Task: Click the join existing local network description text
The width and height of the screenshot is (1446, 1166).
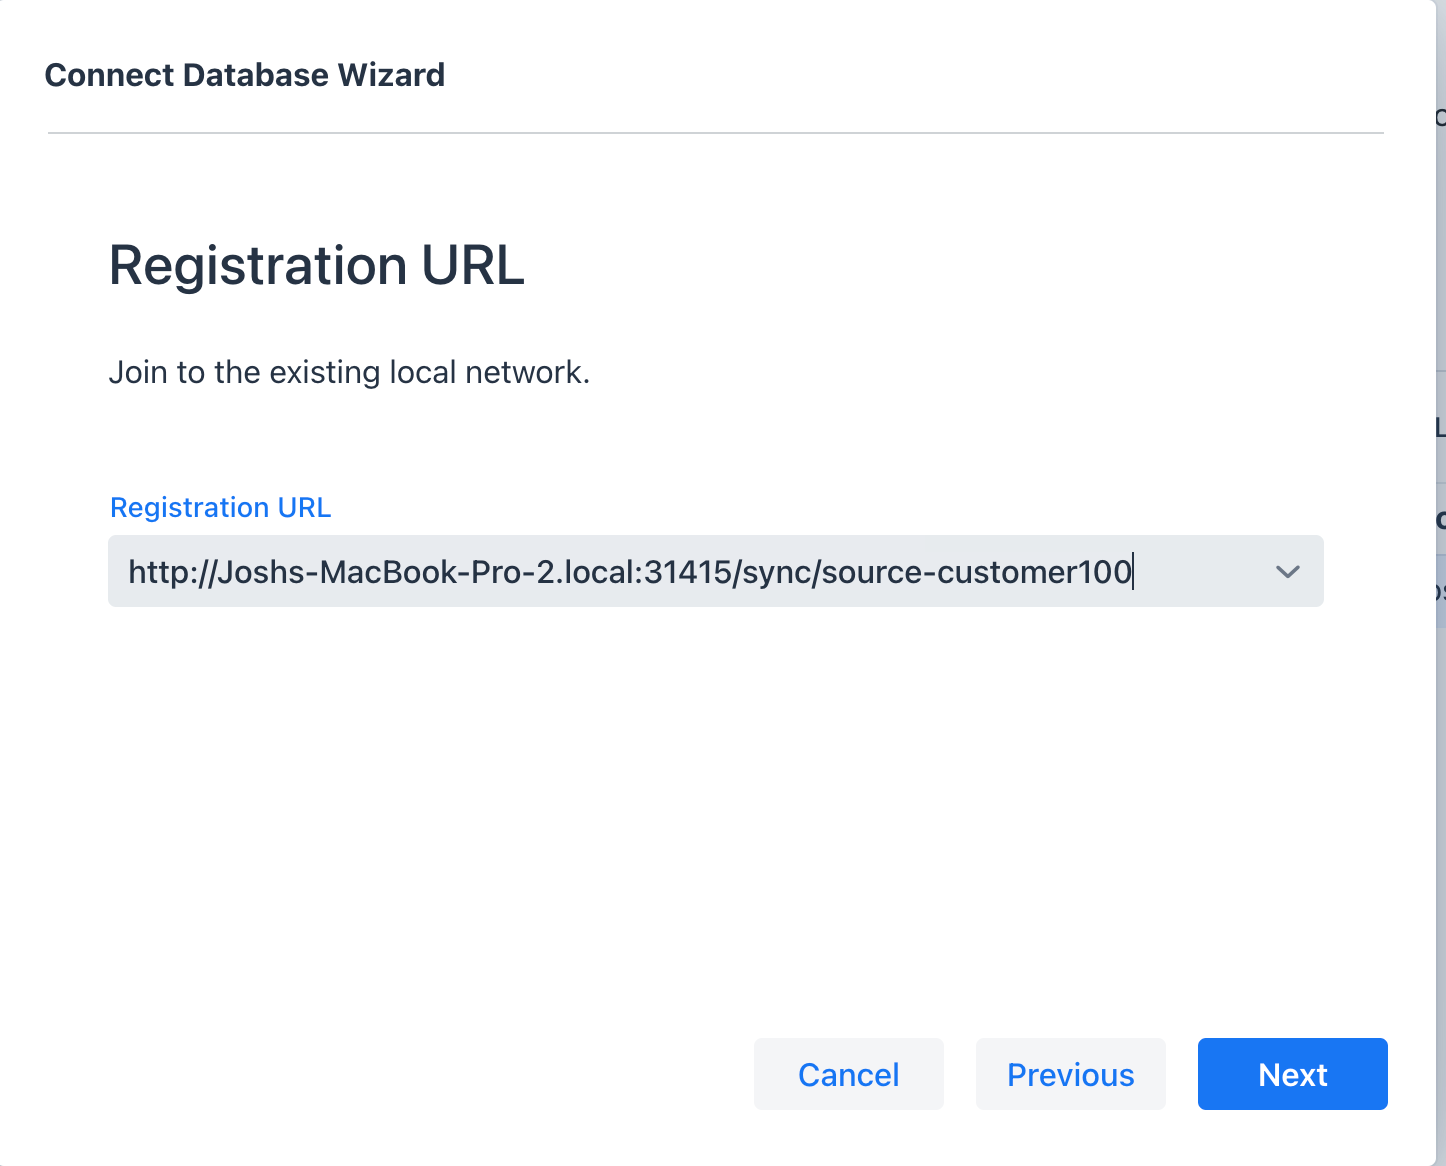Action: tap(350, 371)
